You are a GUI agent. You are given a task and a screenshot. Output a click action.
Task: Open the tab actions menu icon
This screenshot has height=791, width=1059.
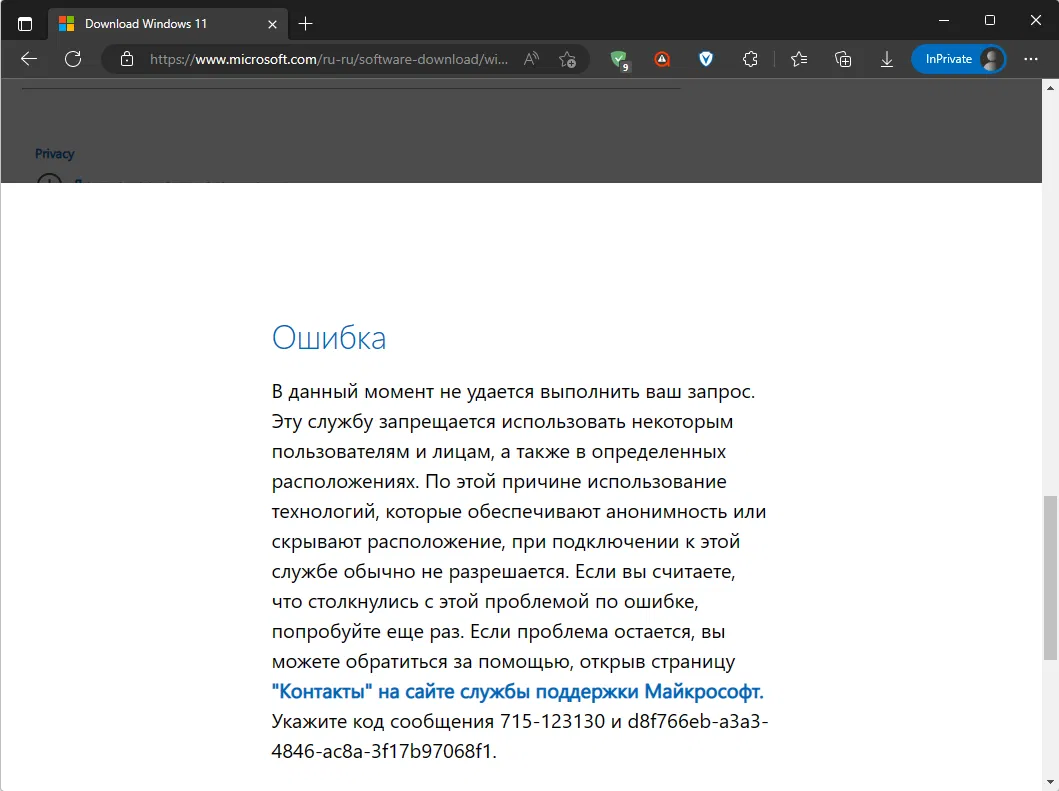coord(25,24)
